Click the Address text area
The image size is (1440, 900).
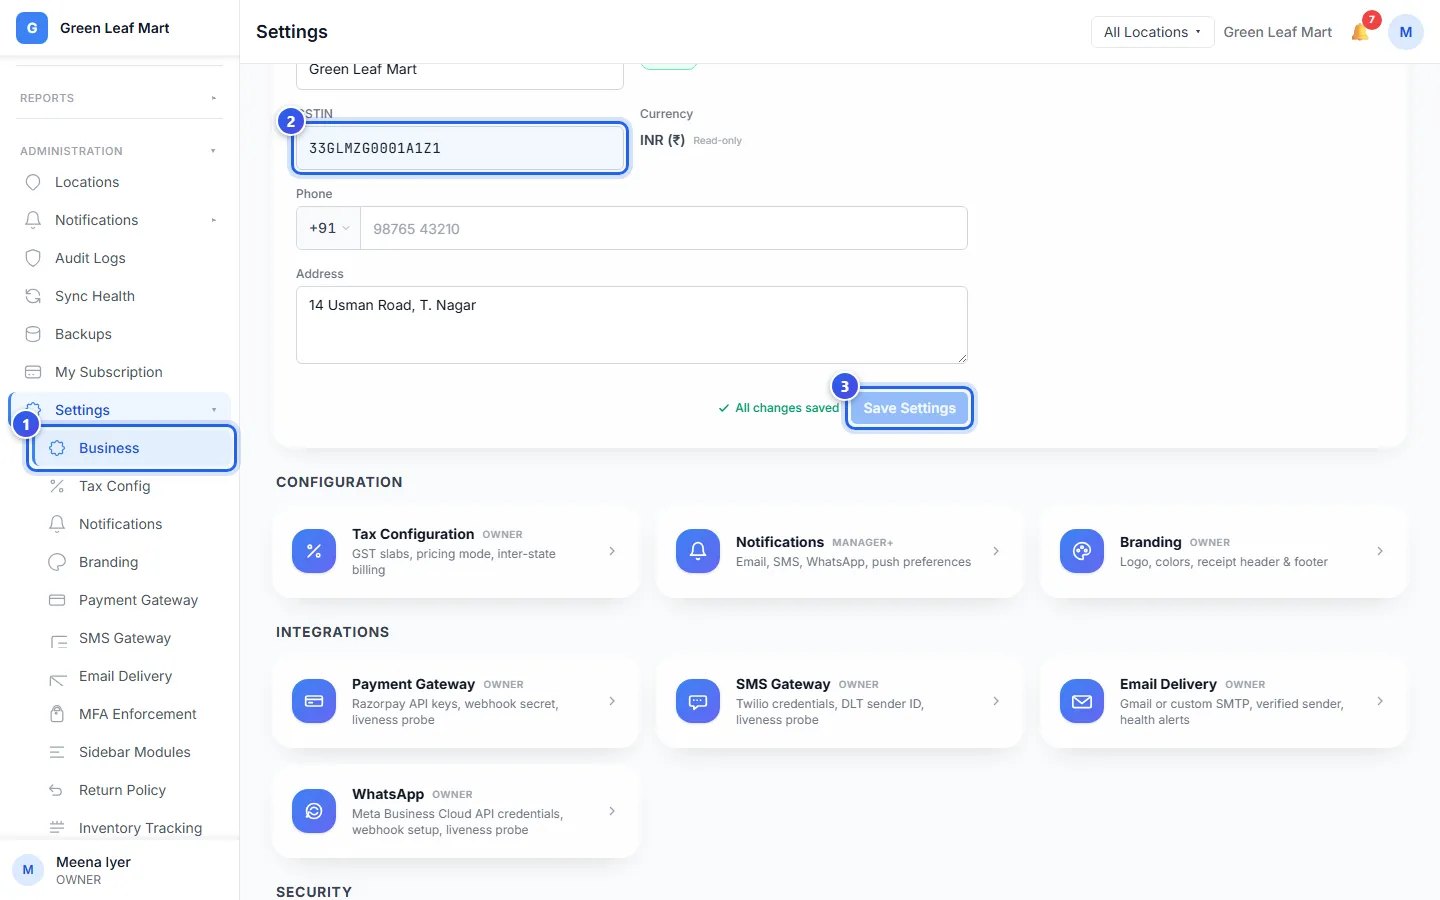point(632,325)
